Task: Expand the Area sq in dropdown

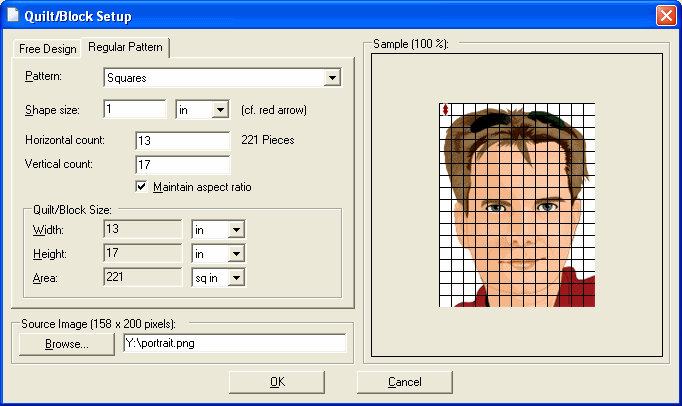Action: pos(218,278)
